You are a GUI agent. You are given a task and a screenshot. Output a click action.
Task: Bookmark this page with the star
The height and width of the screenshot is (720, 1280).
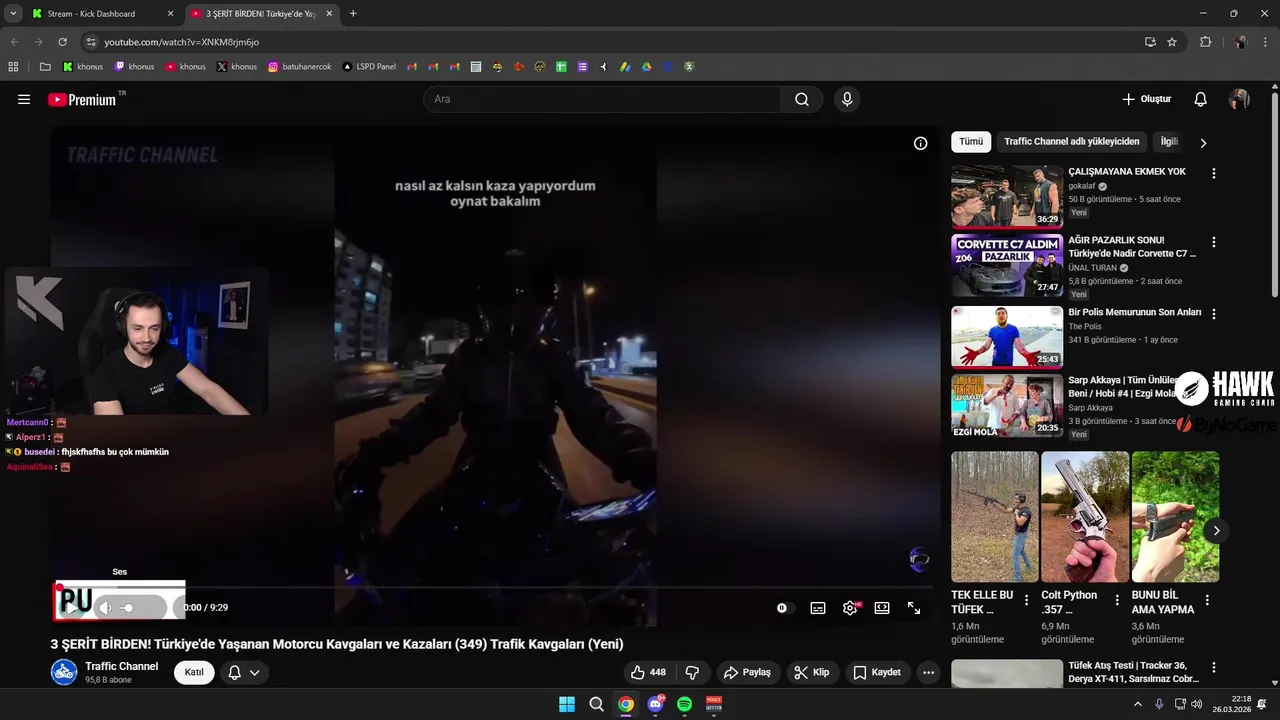(x=1172, y=42)
